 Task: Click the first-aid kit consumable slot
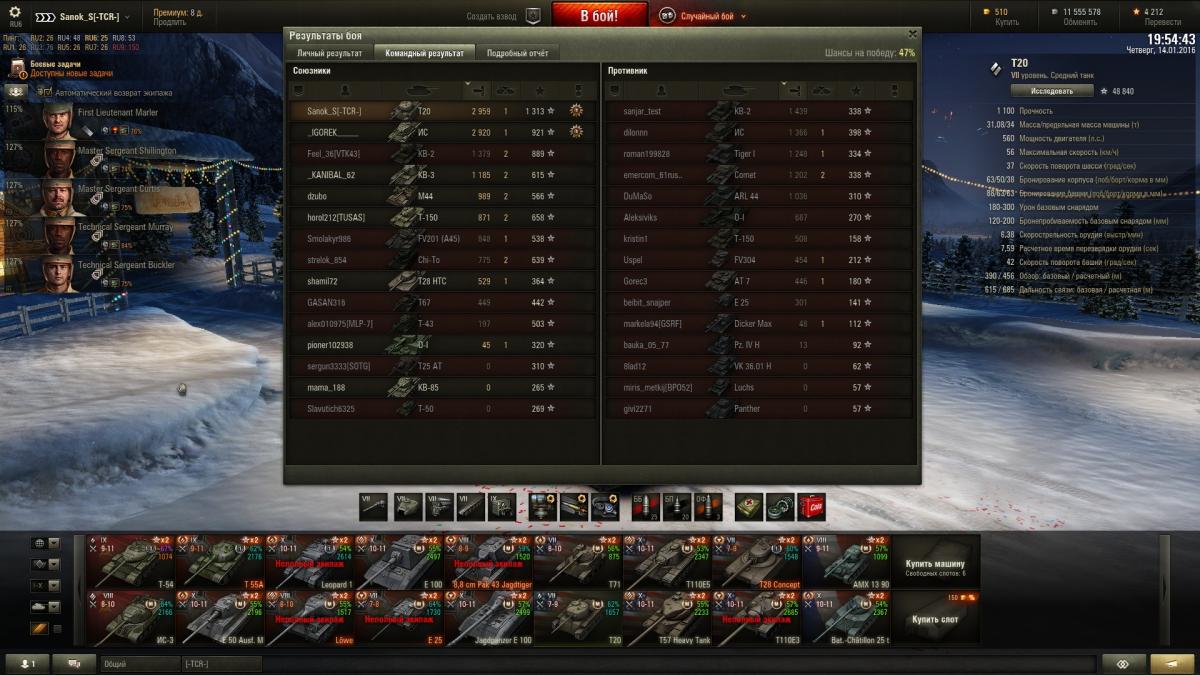[750, 506]
